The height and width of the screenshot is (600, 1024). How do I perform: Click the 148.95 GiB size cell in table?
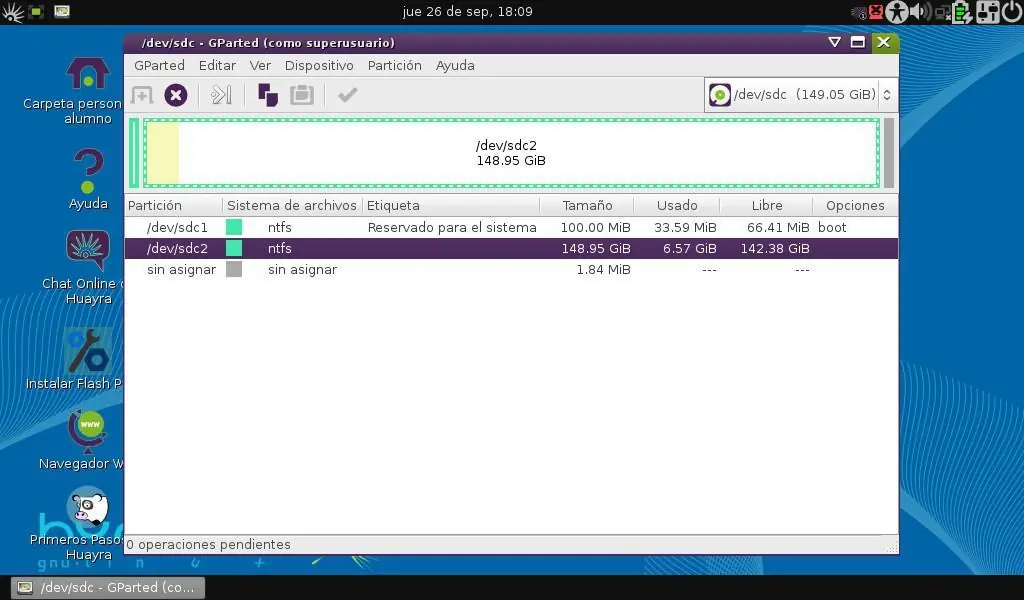coord(596,248)
